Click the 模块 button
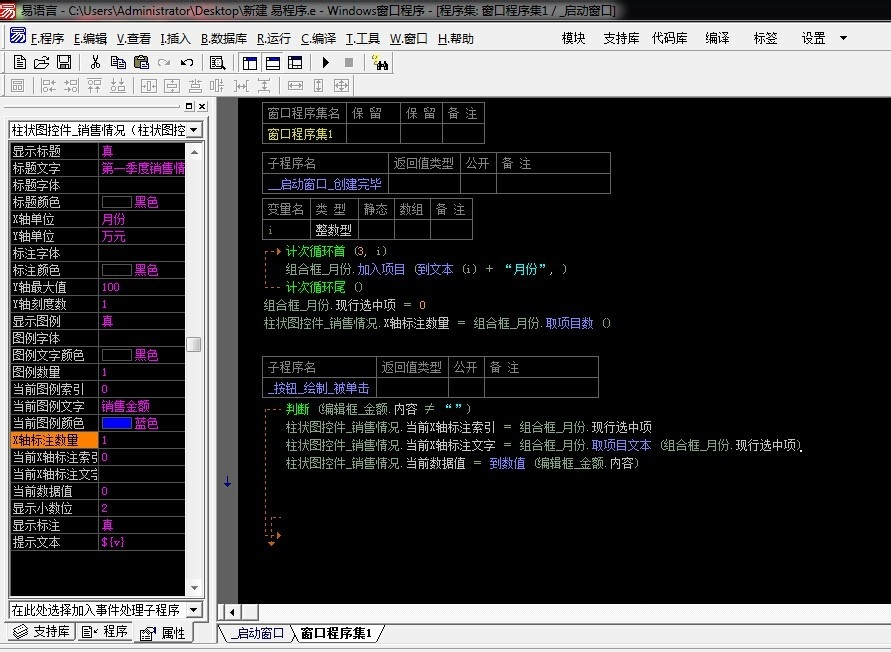This screenshot has width=891, height=652. (573, 38)
